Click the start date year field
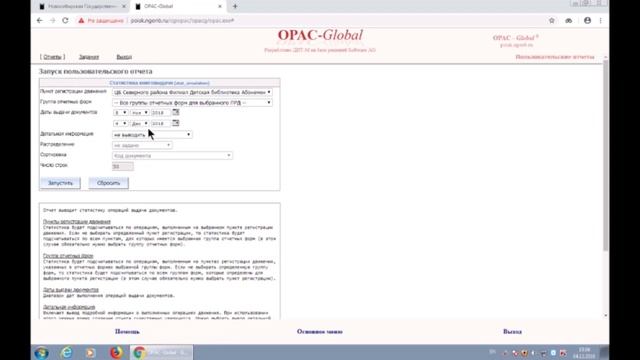This screenshot has width=640, height=360. 160,112
